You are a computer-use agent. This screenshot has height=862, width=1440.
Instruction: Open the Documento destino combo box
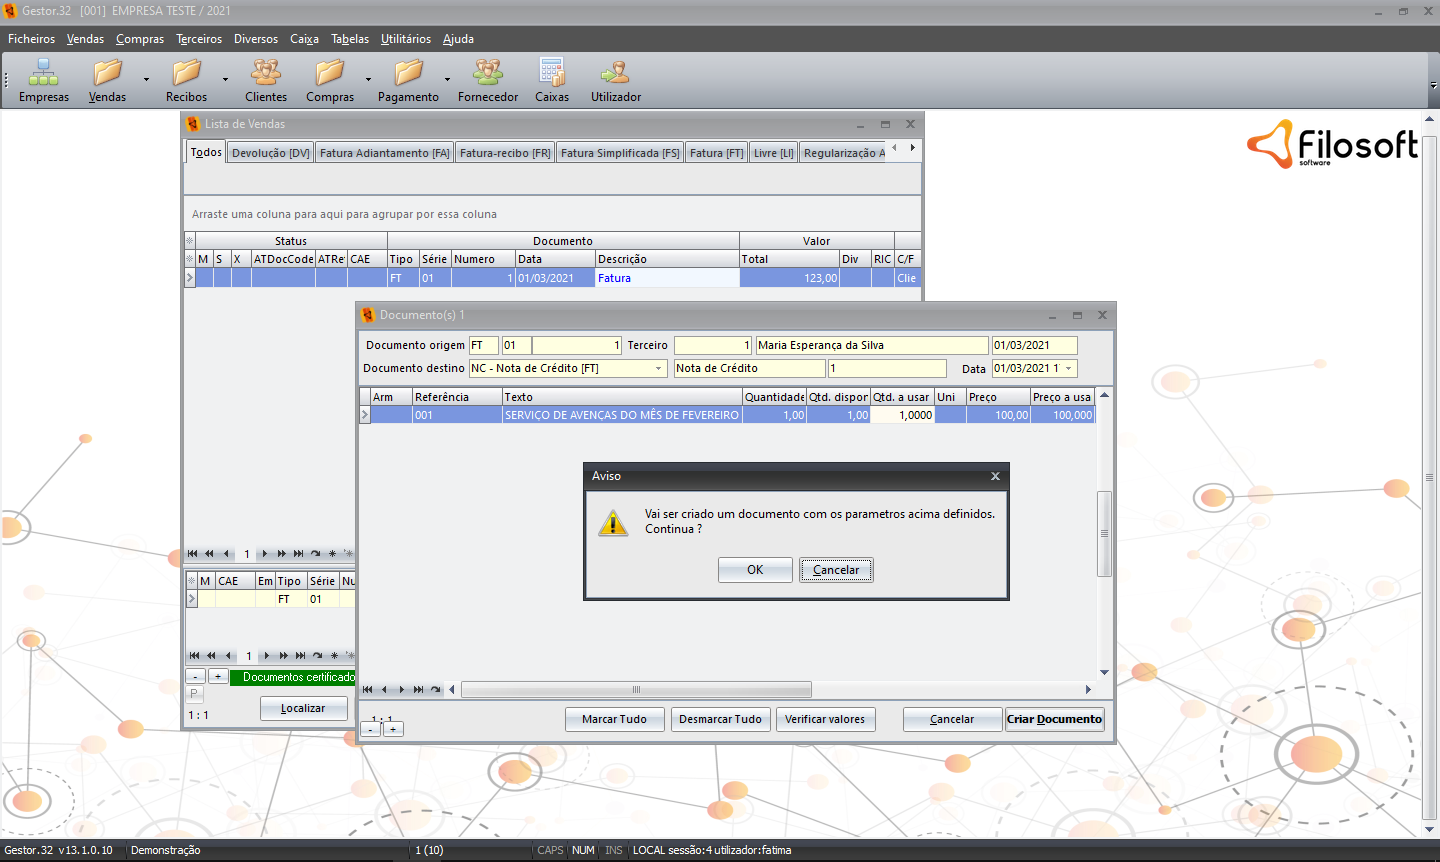pyautogui.click(x=659, y=369)
